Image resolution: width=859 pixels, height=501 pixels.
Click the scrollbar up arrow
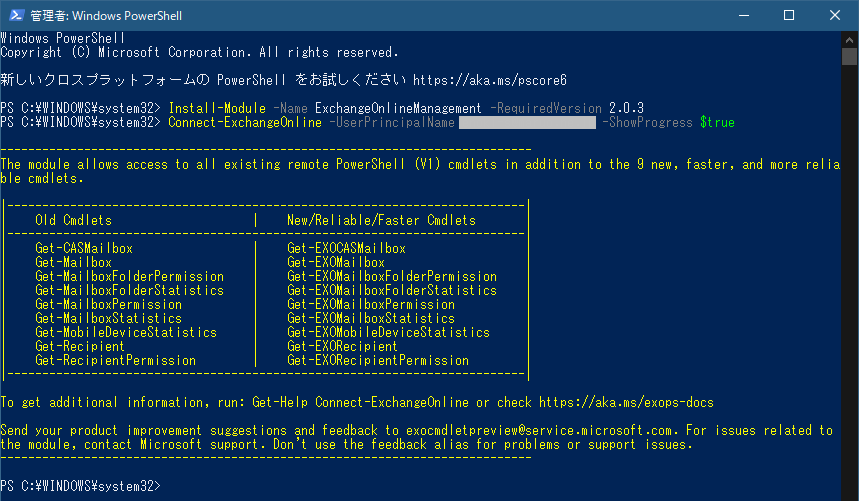coord(850,39)
